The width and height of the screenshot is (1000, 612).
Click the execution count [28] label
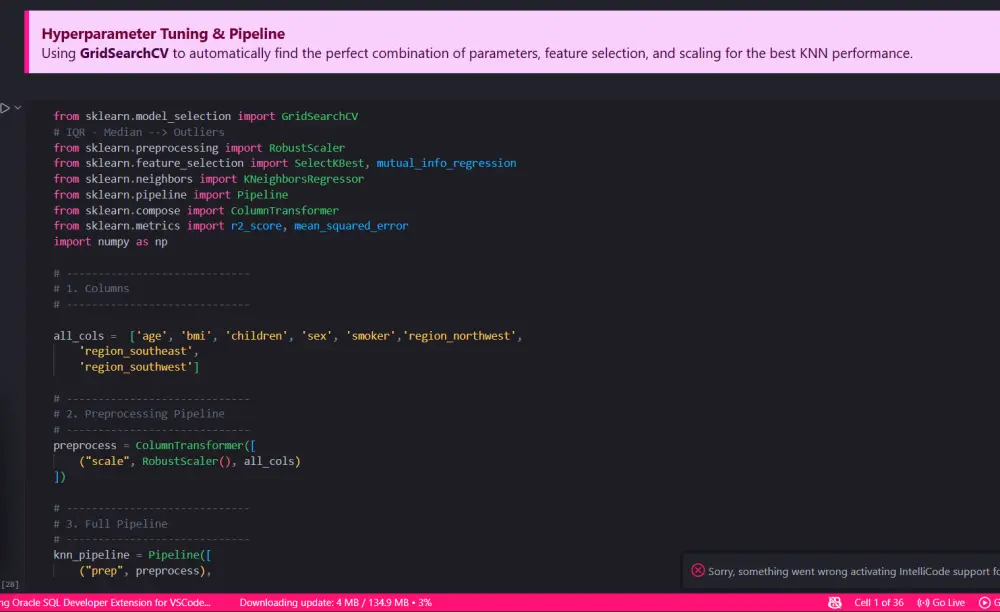pyautogui.click(x=10, y=584)
